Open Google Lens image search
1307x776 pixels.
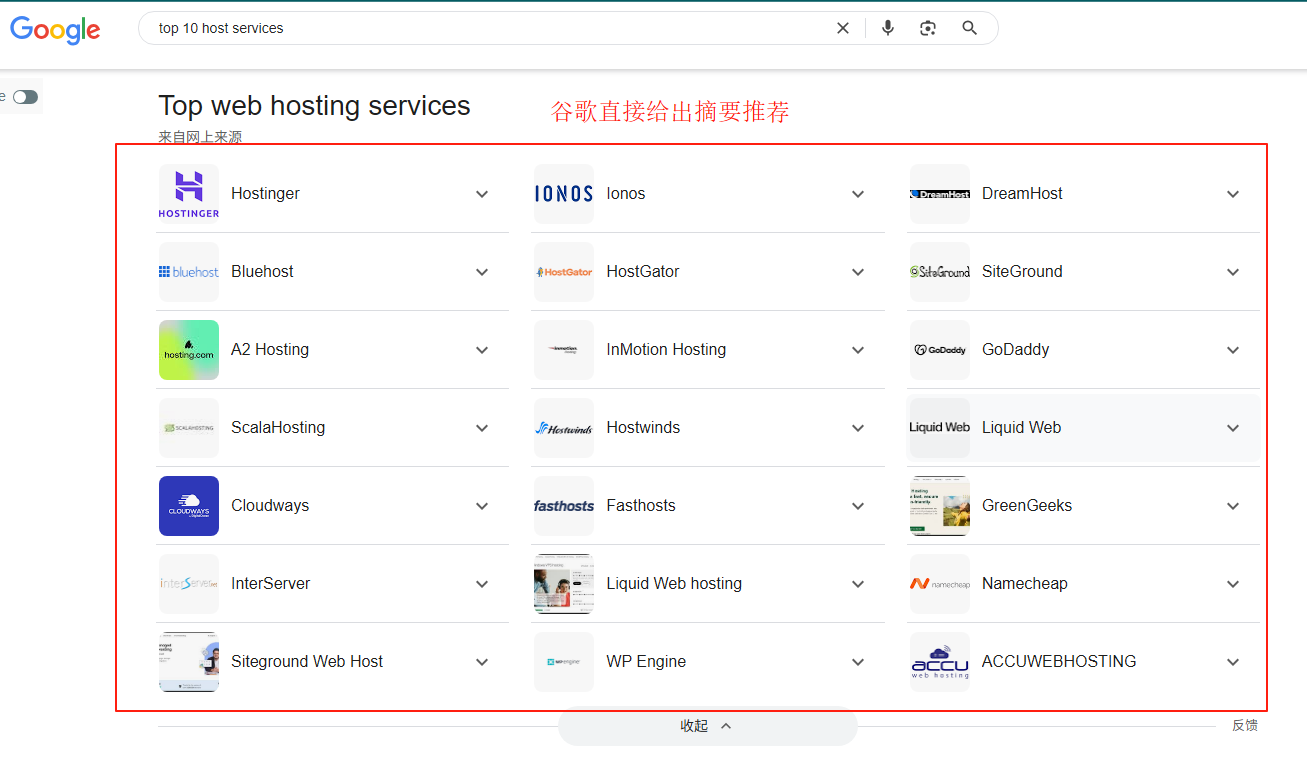[x=928, y=27]
